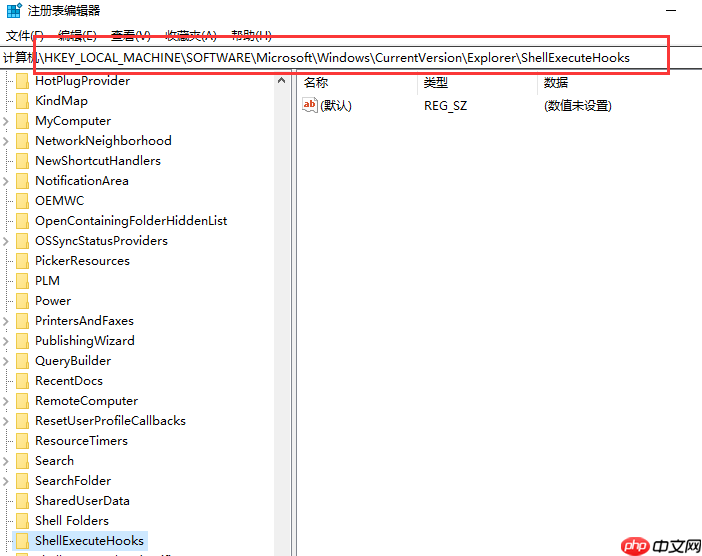702x556 pixels.
Task: Click the REG_SZ type cell
Action: (445, 106)
